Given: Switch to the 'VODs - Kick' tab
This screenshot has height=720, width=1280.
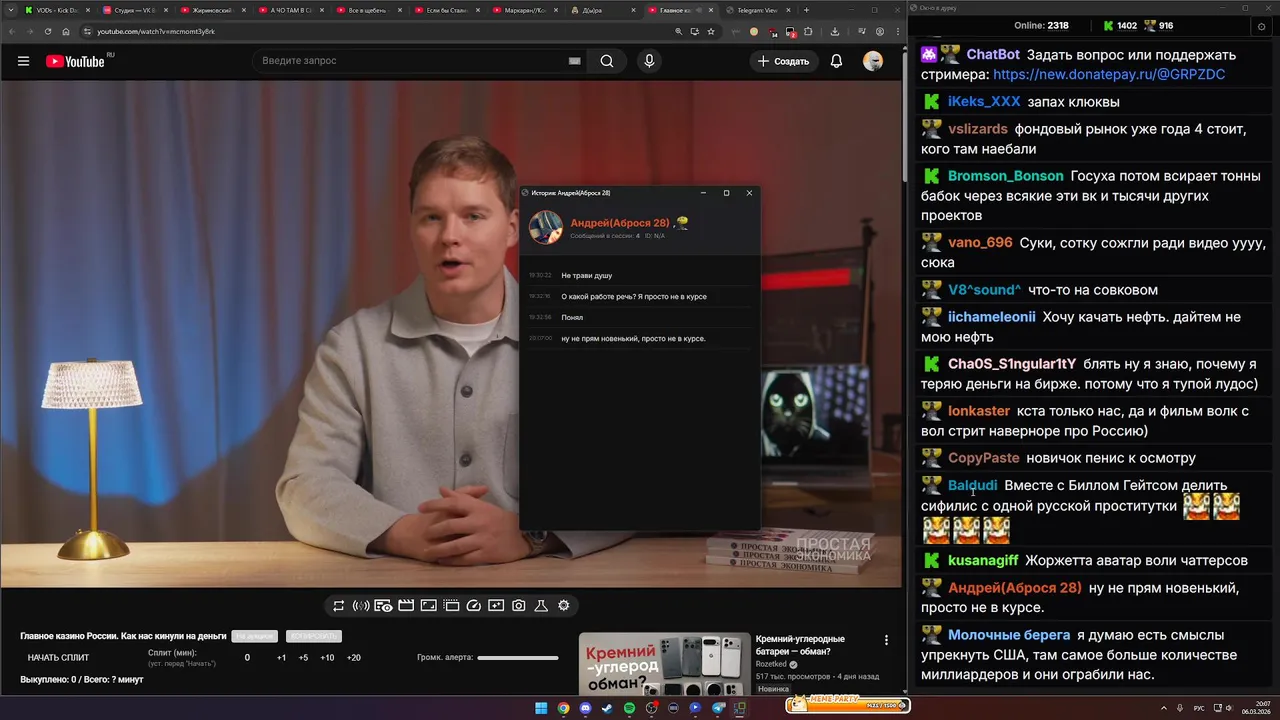Looking at the screenshot, I should [x=58, y=10].
